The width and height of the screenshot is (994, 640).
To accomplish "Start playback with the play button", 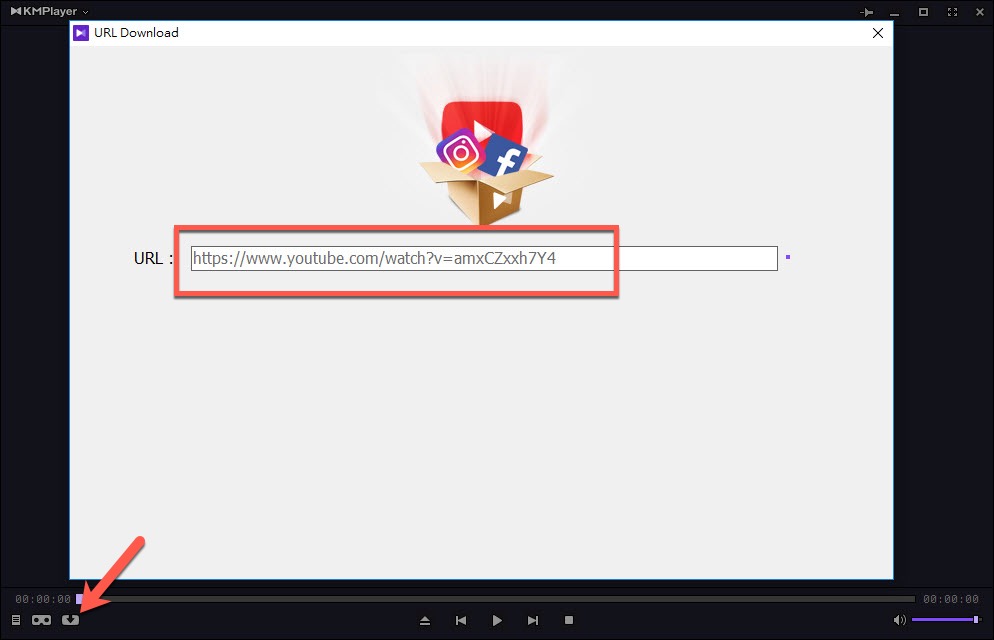I will tap(497, 620).
